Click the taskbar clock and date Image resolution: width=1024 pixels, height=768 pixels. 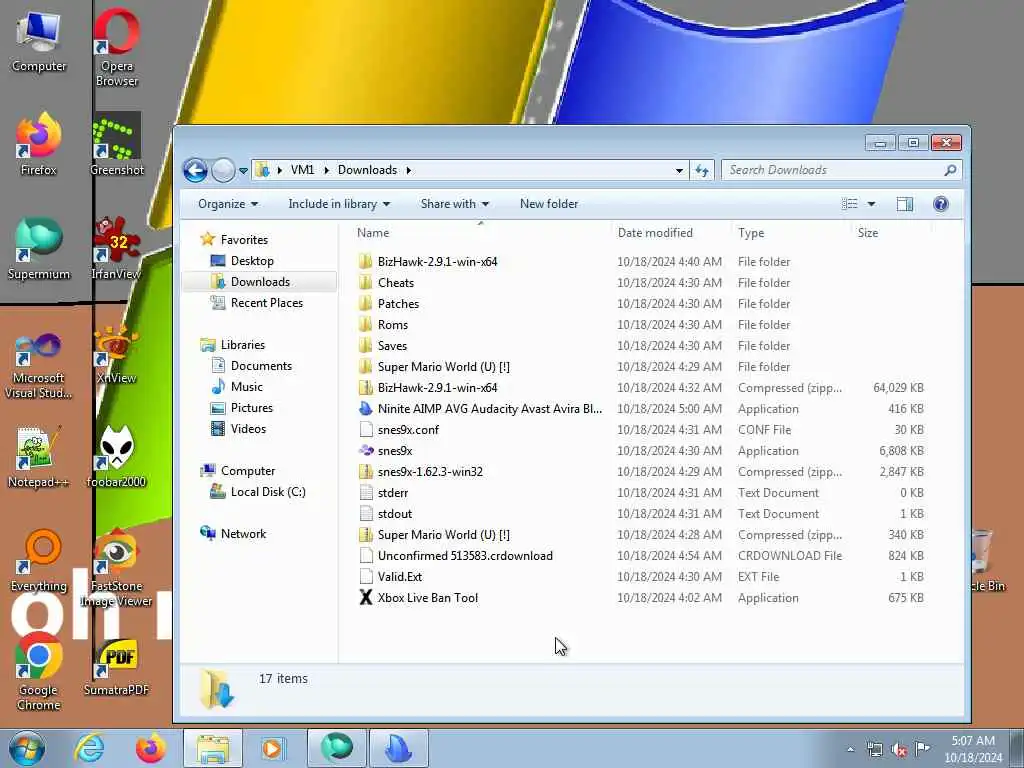tap(973, 750)
